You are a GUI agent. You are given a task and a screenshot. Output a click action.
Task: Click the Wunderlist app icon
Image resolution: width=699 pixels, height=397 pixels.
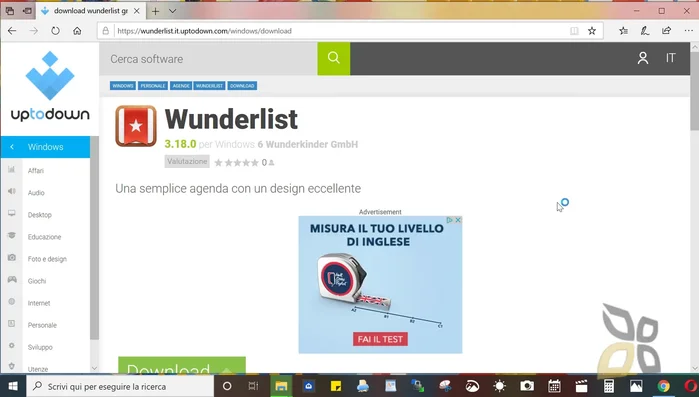(x=136, y=126)
